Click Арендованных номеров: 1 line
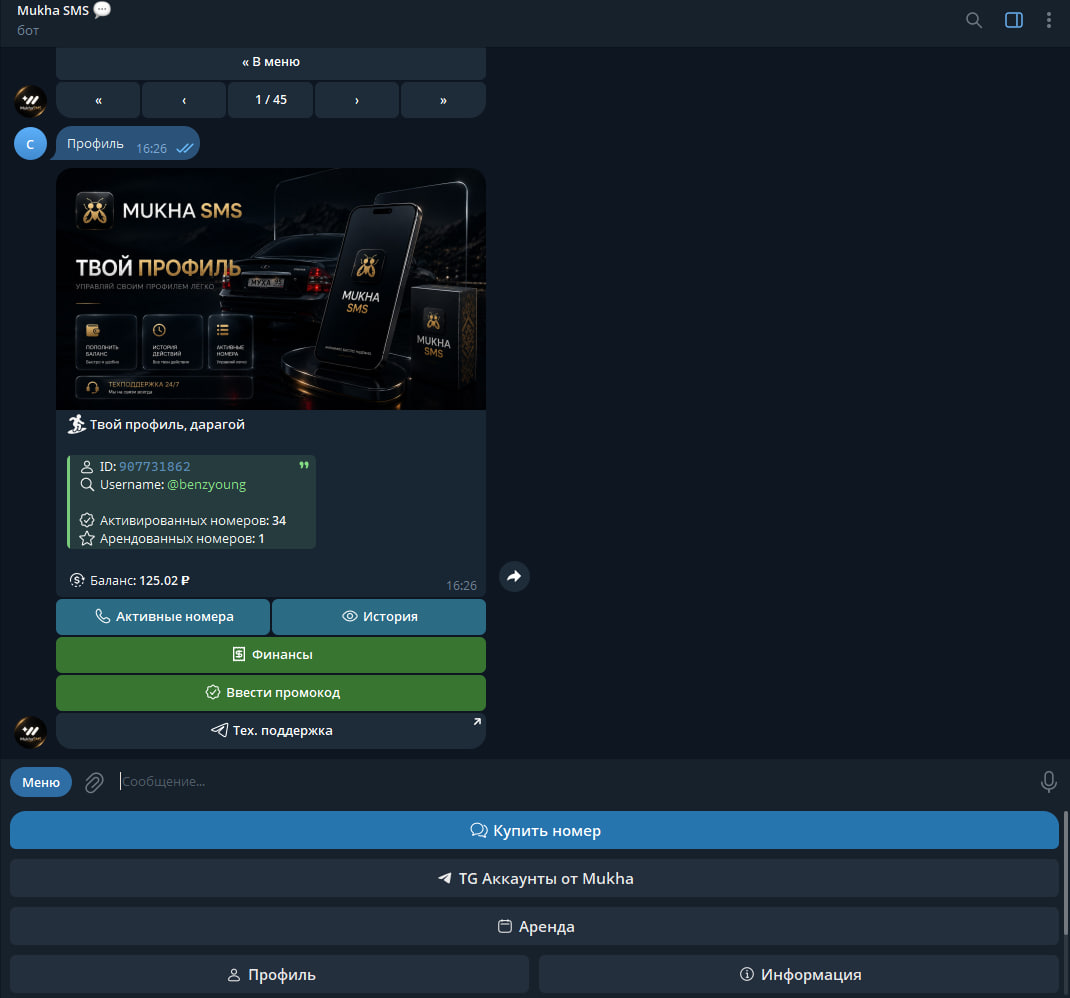This screenshot has width=1070, height=998. pos(182,539)
